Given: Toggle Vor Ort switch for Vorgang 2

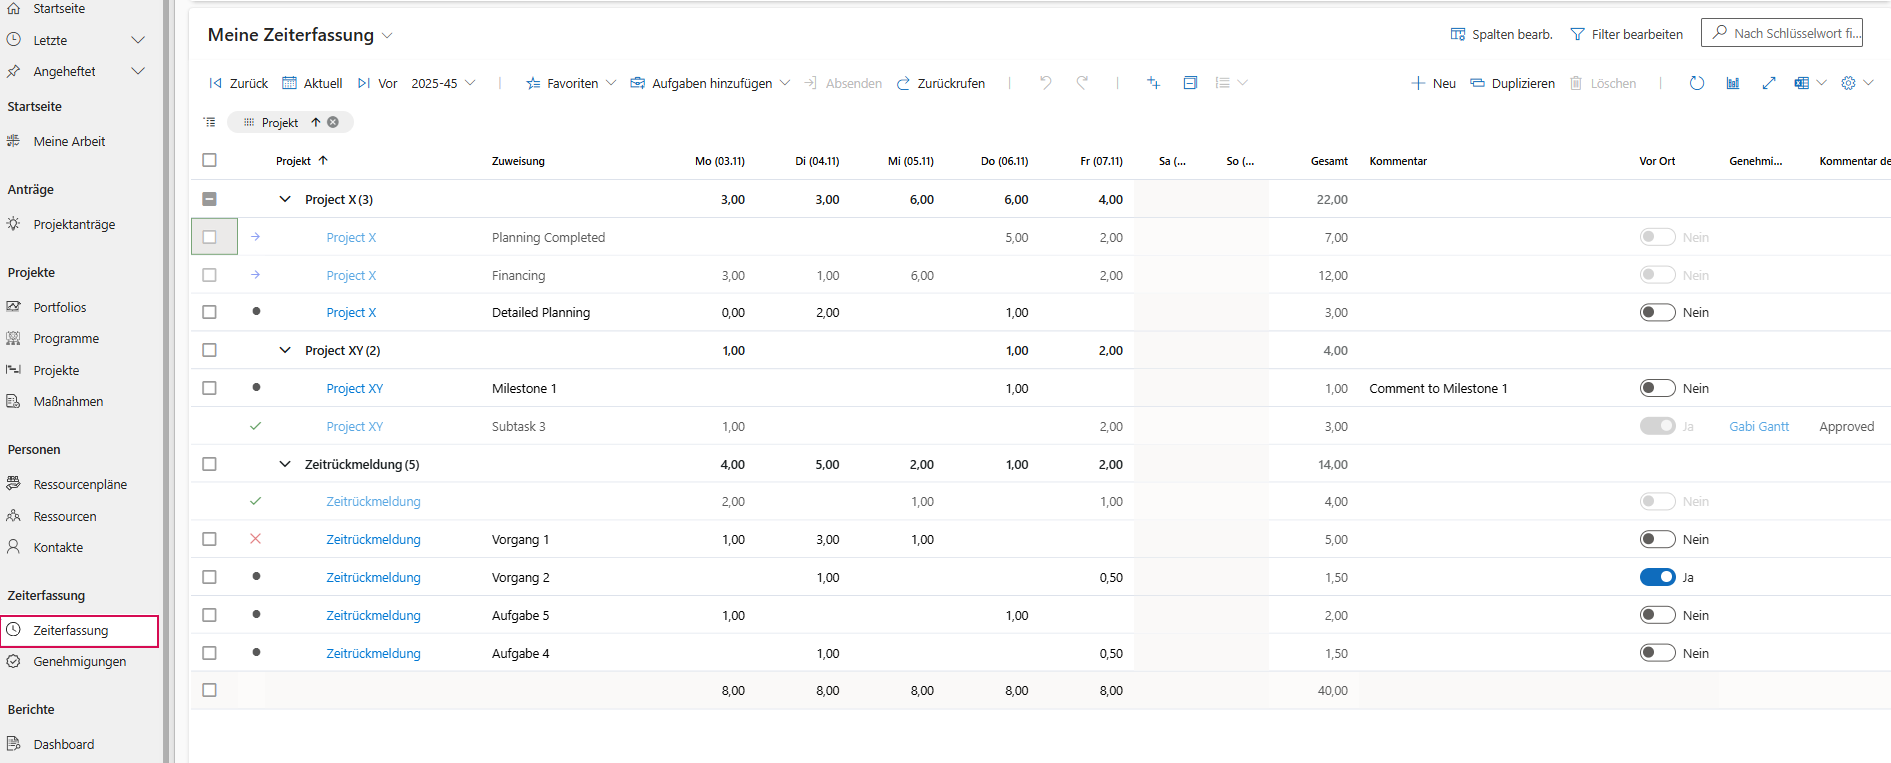Looking at the screenshot, I should tap(1657, 577).
